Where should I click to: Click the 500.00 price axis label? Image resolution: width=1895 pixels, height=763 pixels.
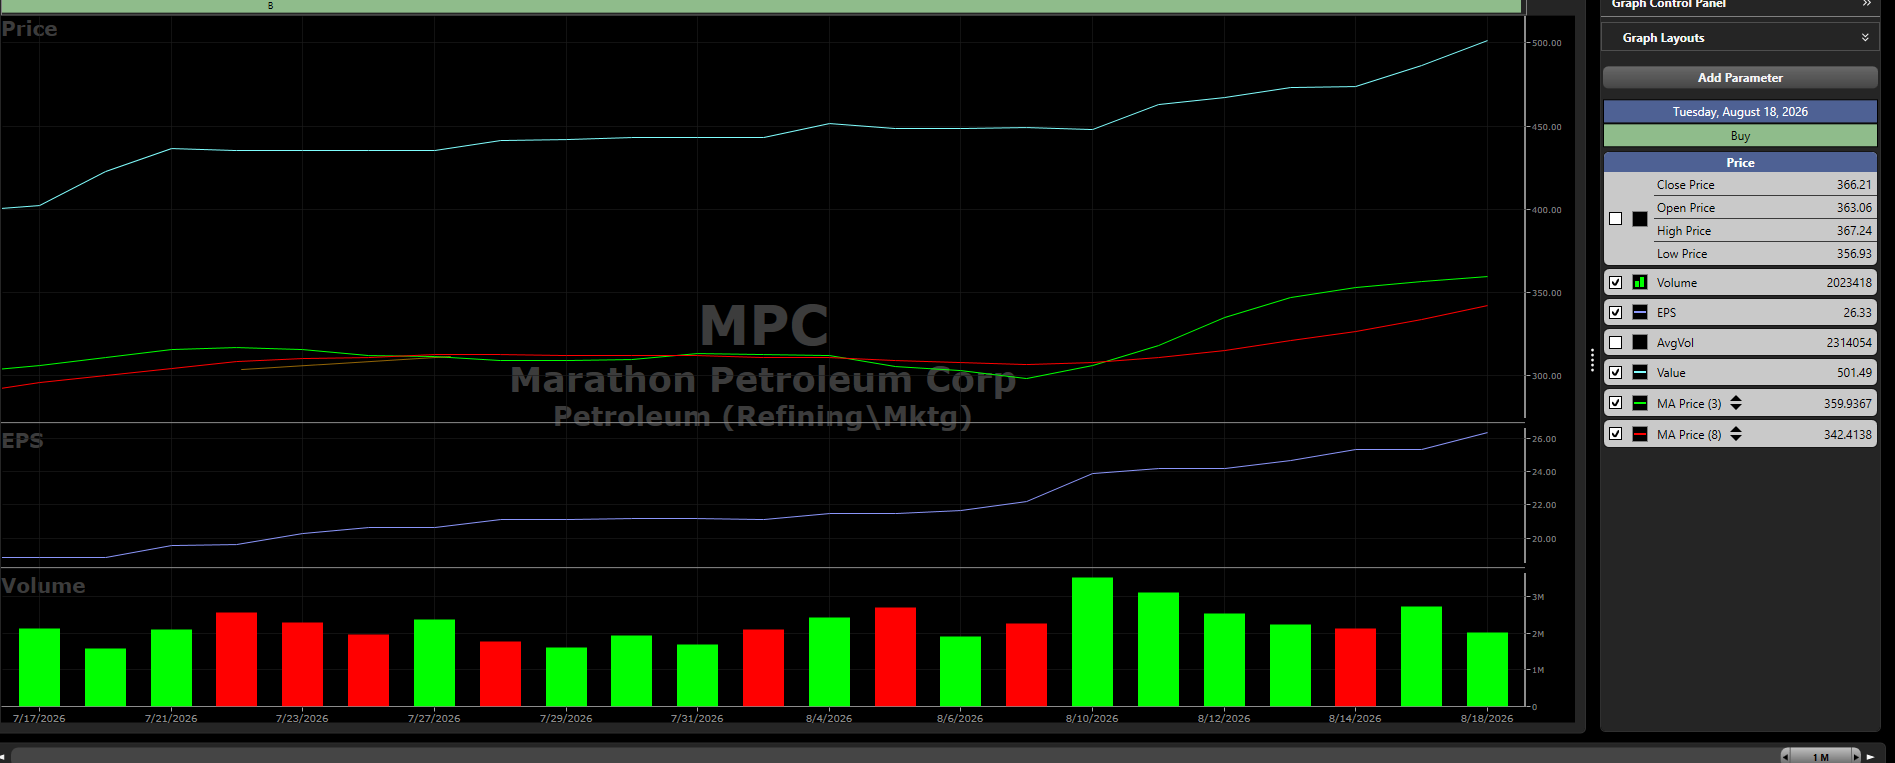click(x=1546, y=43)
